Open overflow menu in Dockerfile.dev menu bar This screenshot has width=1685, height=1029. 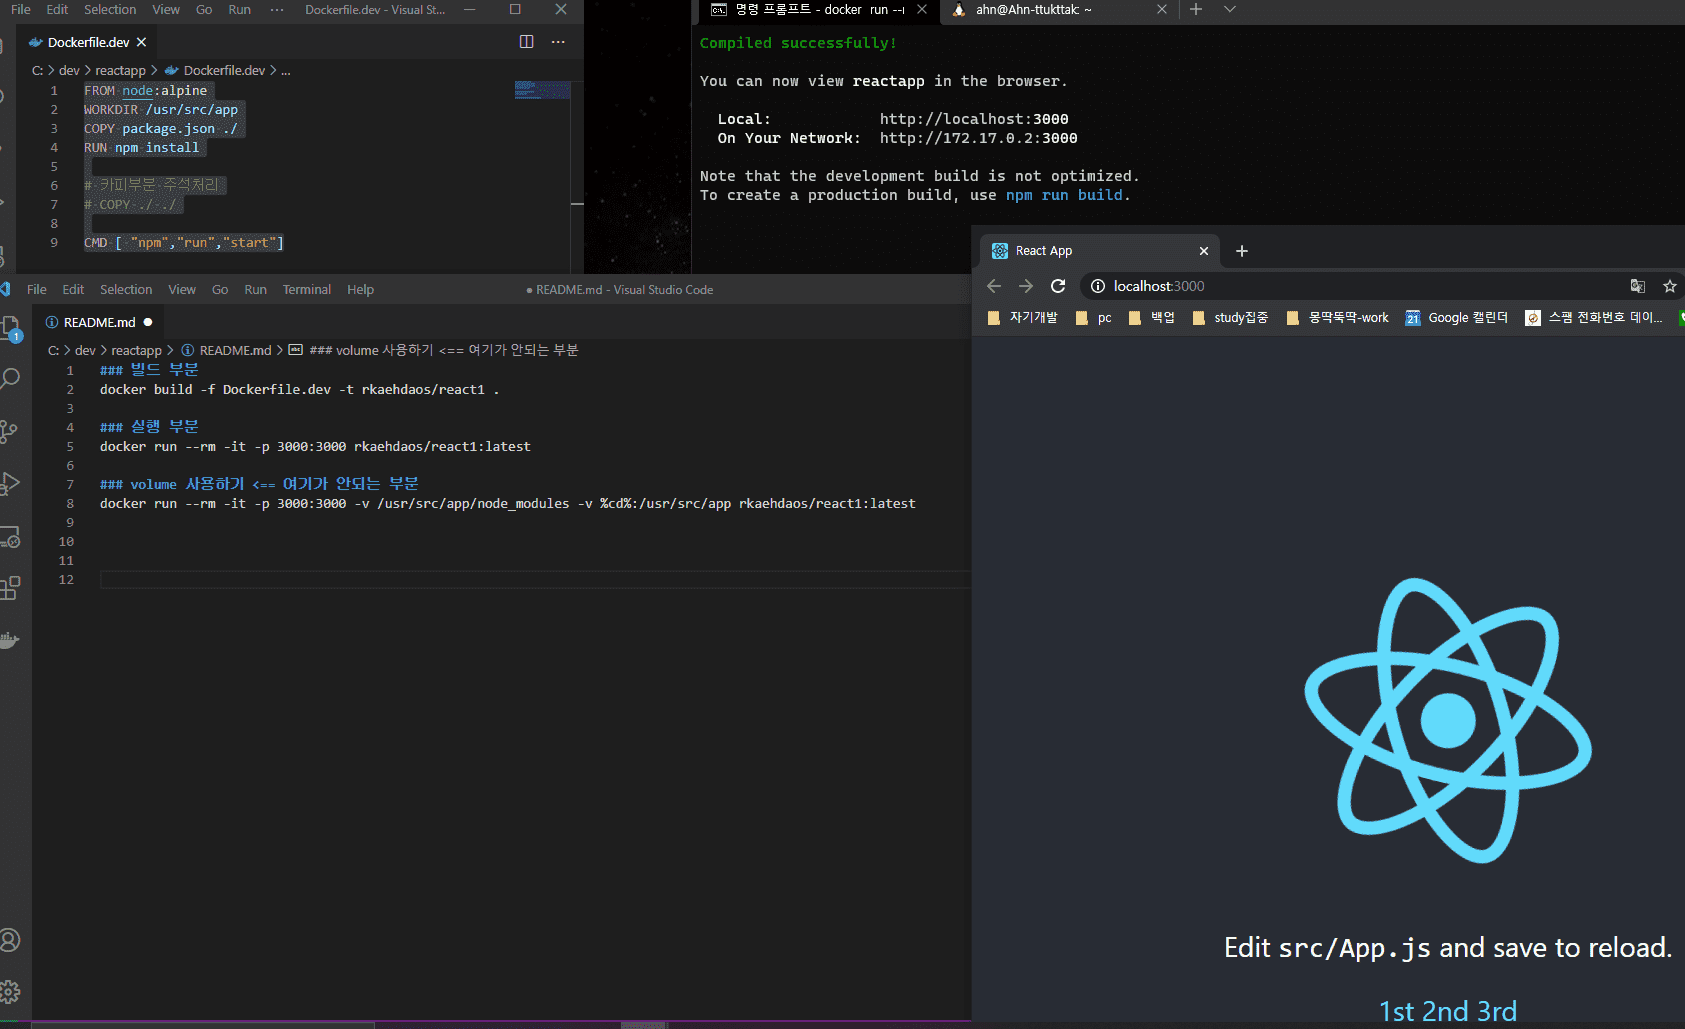click(277, 9)
